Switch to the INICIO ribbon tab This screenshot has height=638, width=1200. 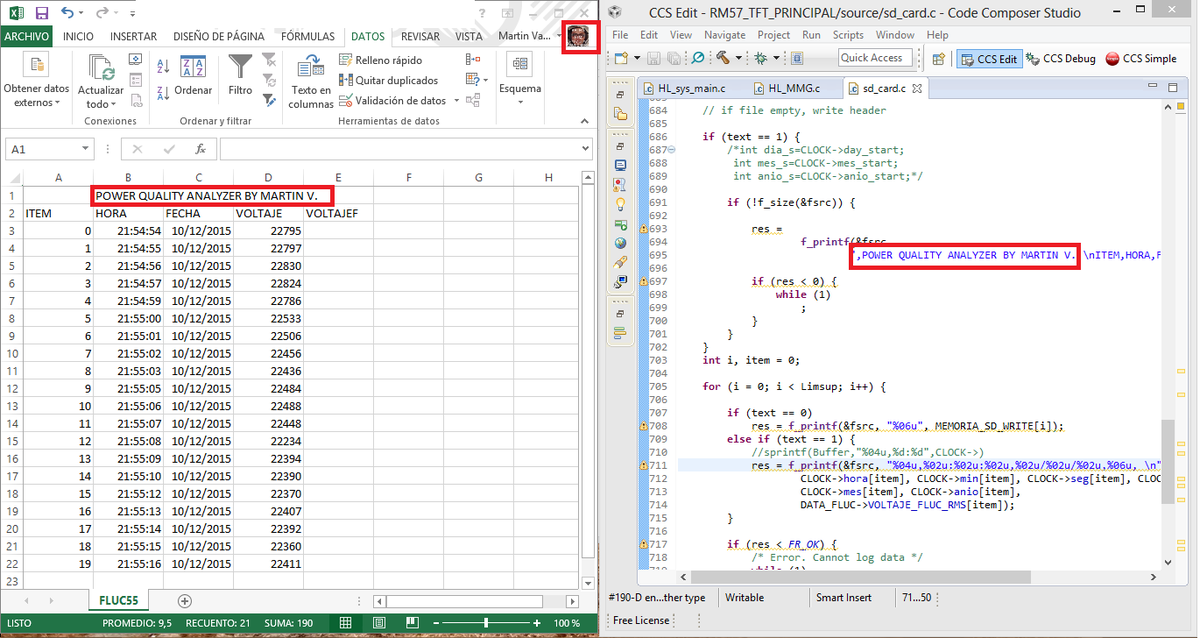(79, 36)
